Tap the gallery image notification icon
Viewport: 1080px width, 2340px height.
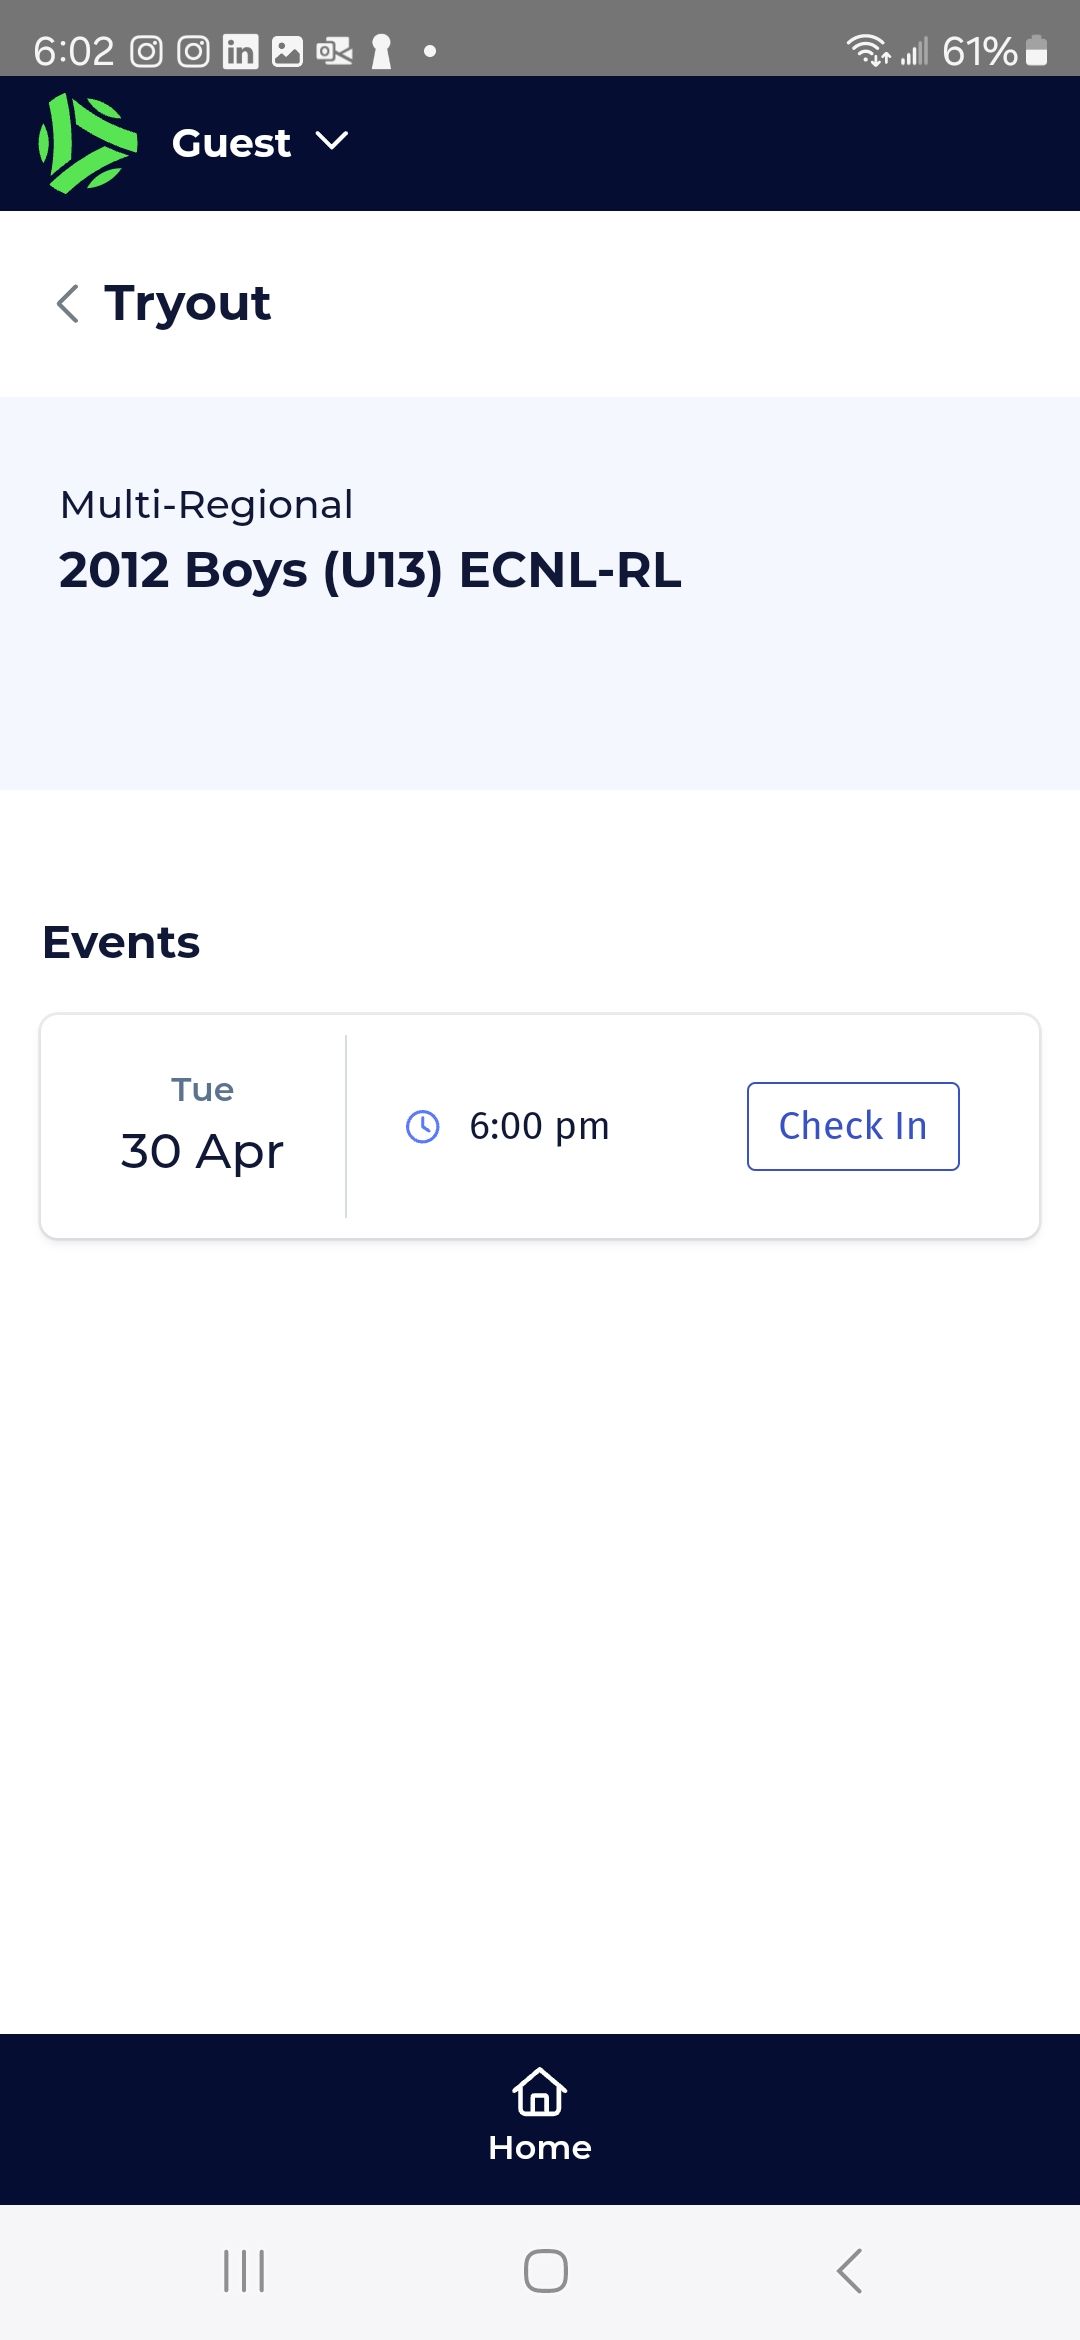pyautogui.click(x=287, y=51)
